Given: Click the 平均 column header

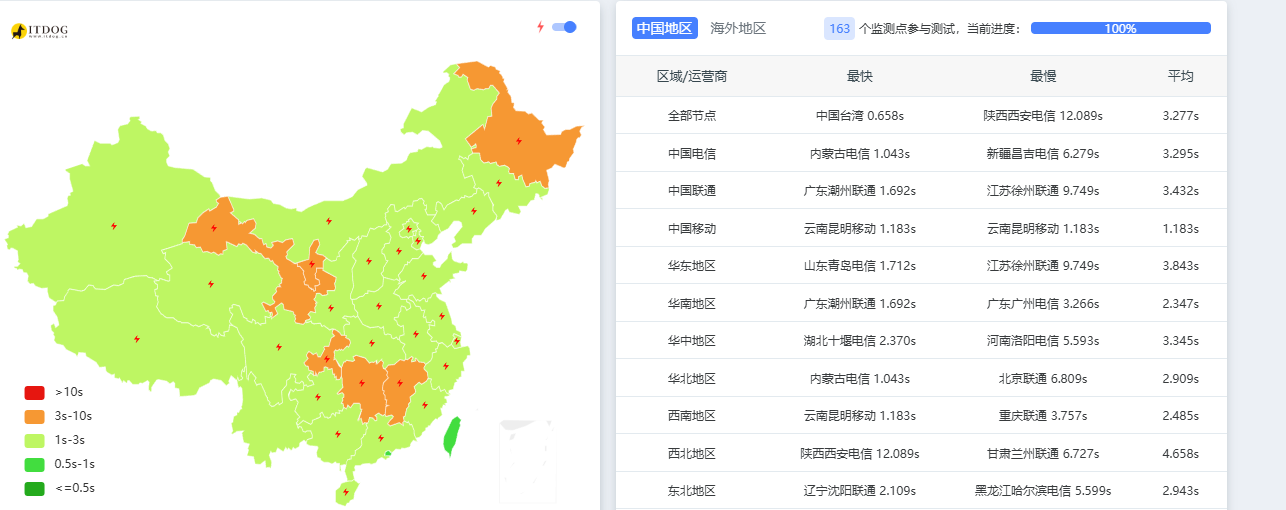Looking at the screenshot, I should pyautogui.click(x=1180, y=76).
